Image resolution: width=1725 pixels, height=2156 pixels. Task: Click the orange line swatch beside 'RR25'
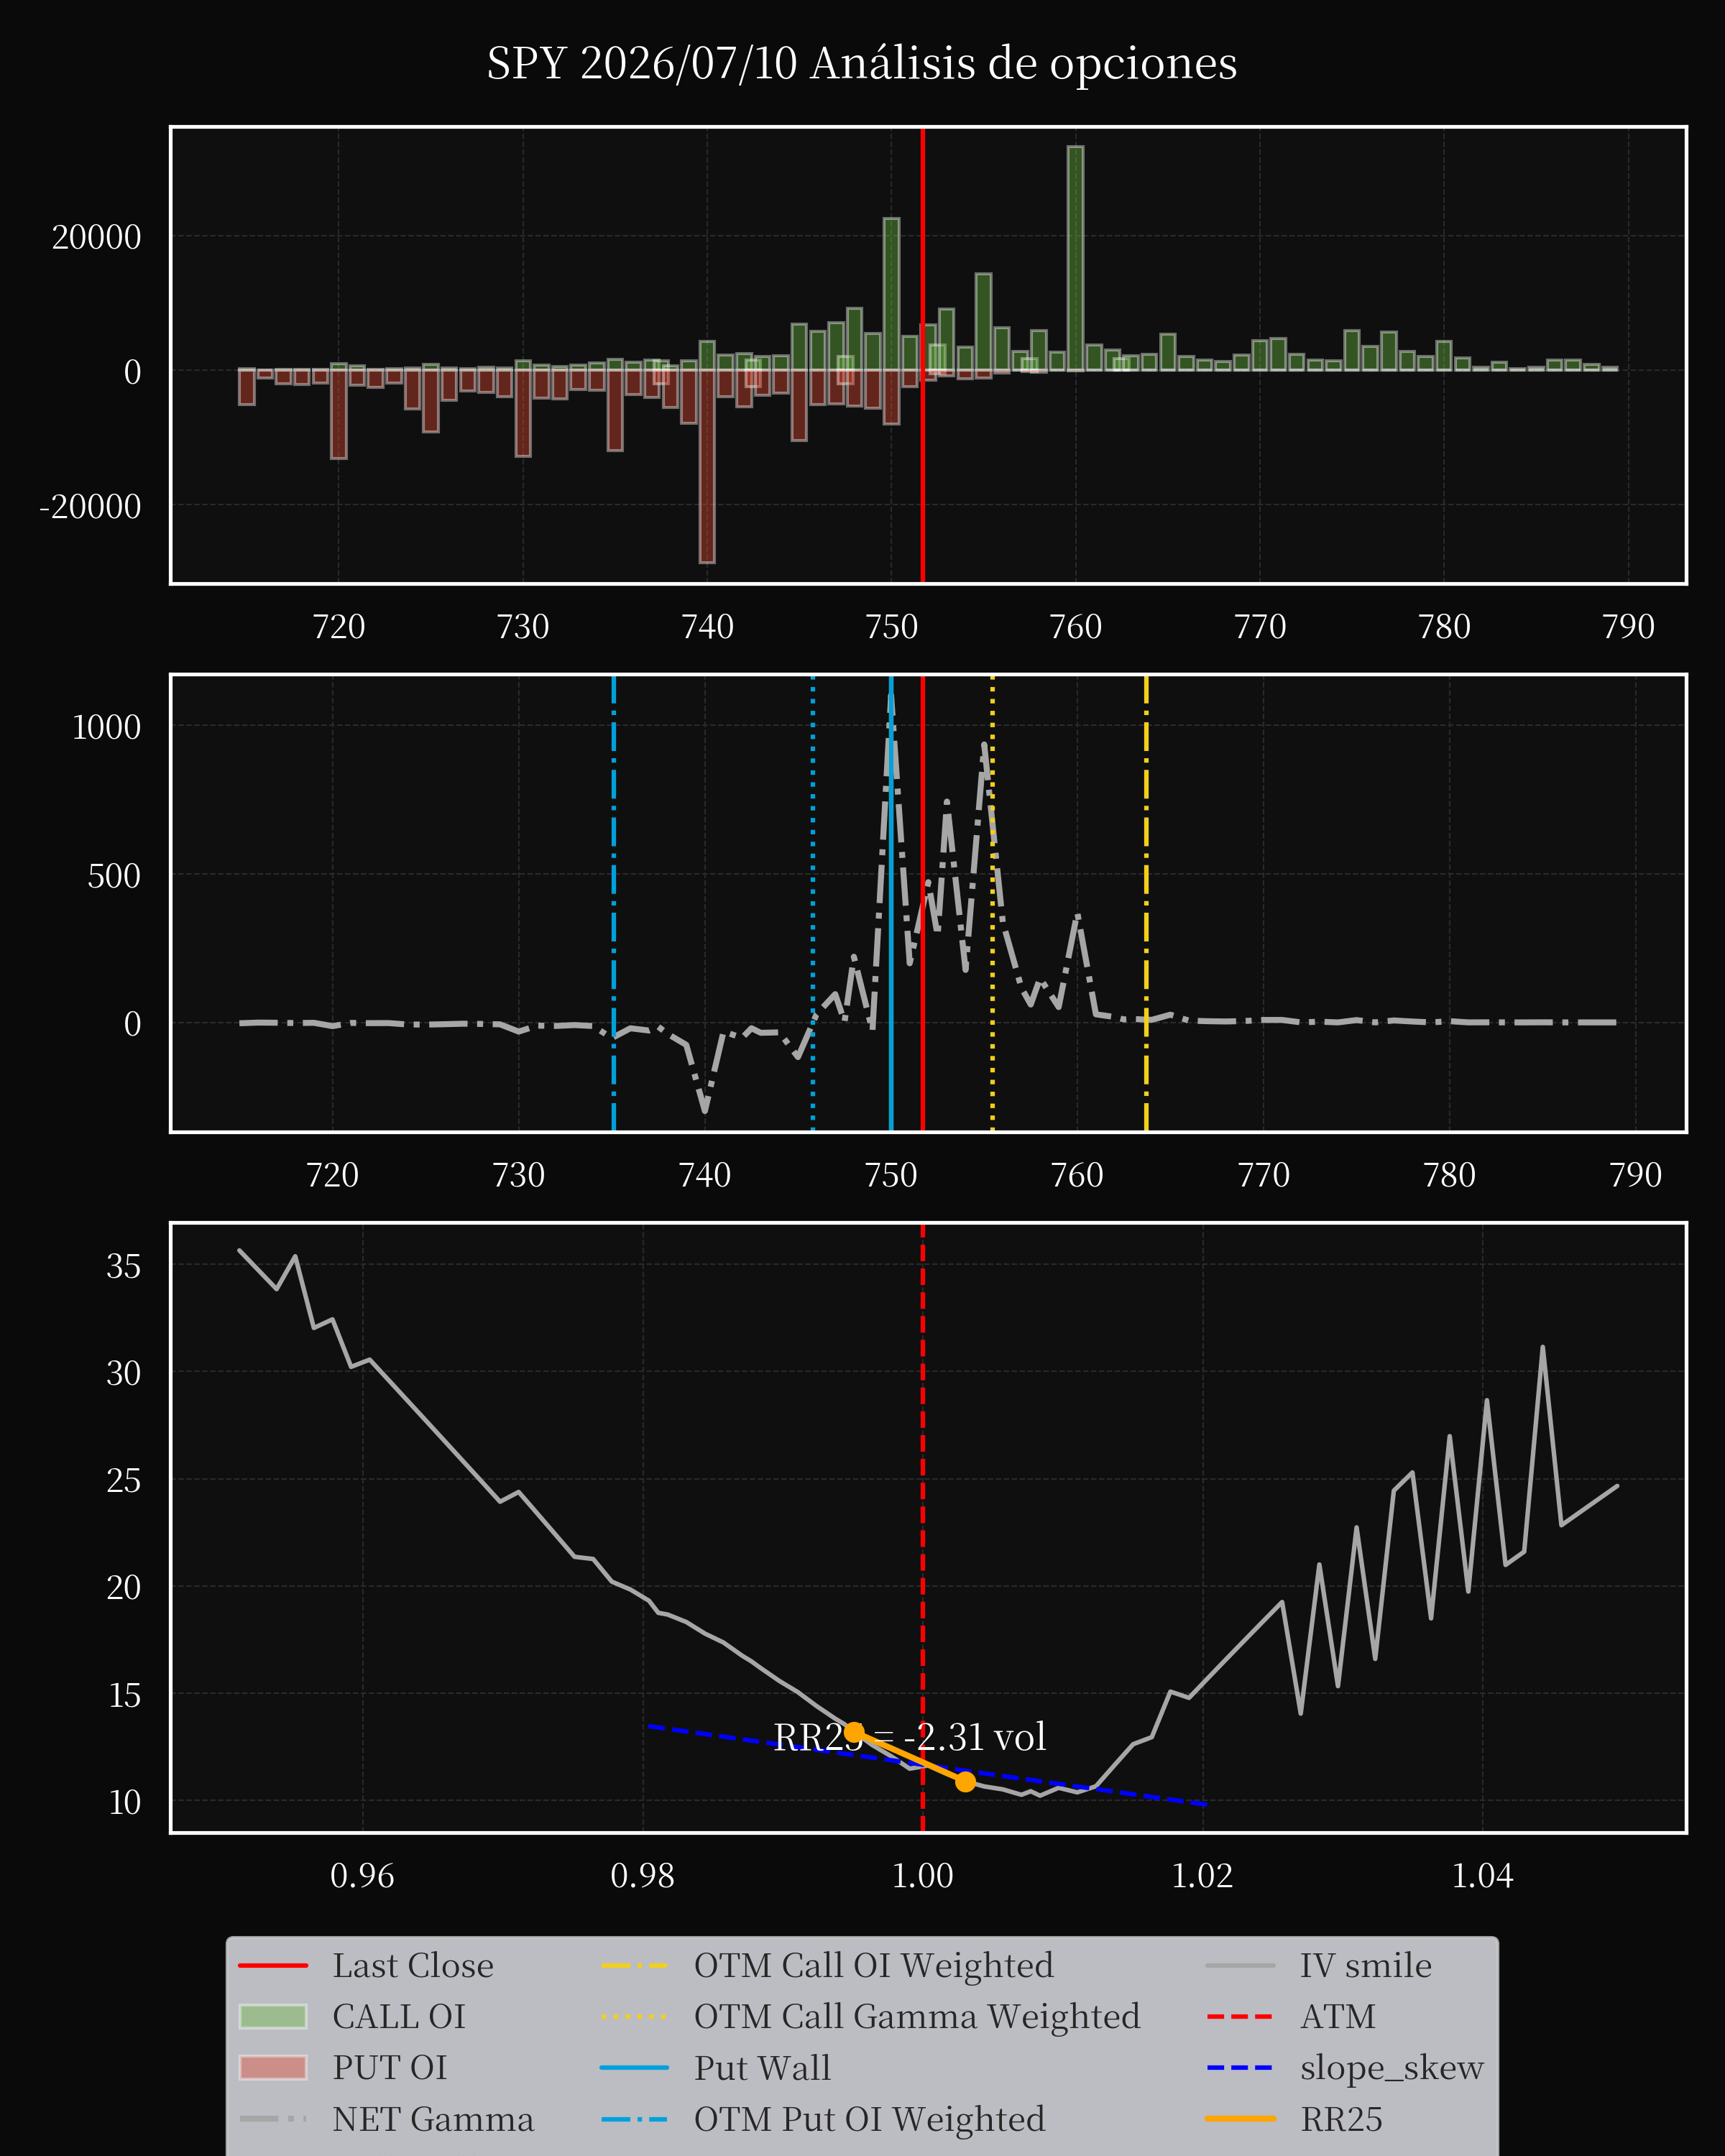click(1241, 2119)
